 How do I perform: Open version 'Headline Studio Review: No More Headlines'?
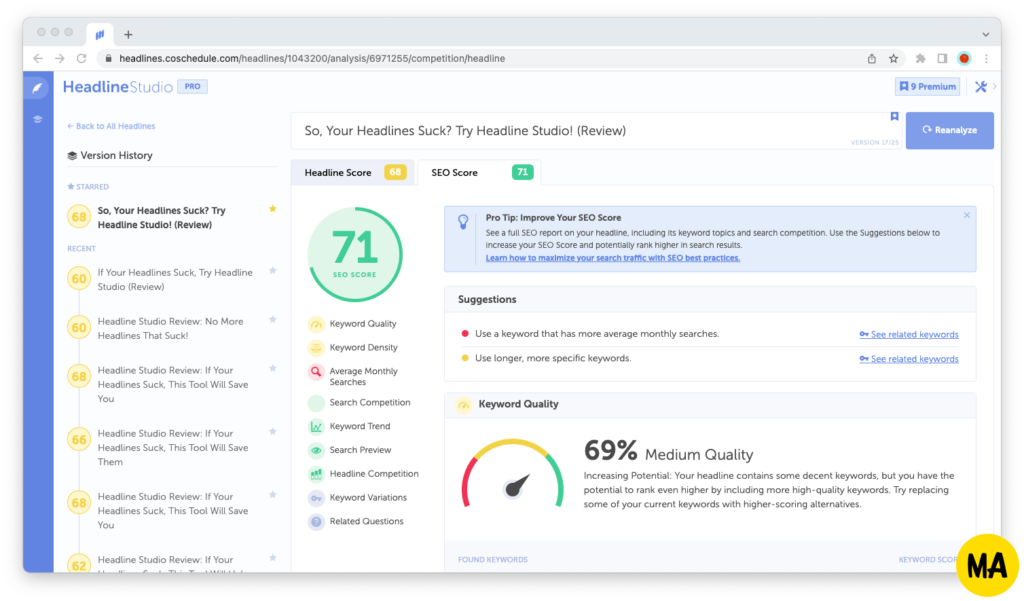coord(170,329)
